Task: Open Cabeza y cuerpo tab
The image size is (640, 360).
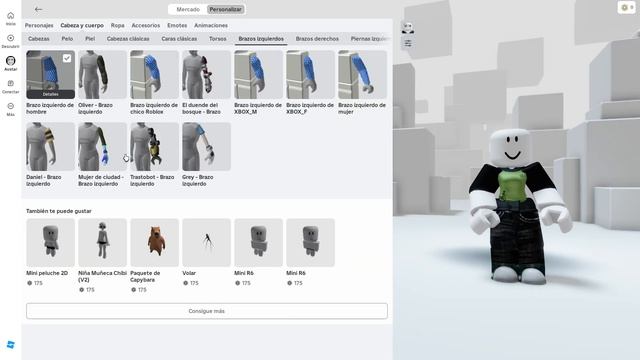Action: (82, 25)
